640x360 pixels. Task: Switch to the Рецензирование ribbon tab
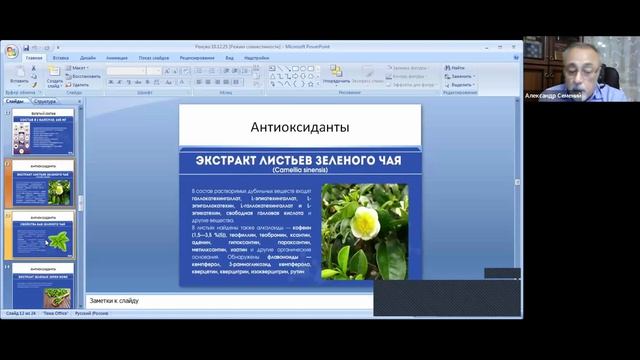(197, 58)
